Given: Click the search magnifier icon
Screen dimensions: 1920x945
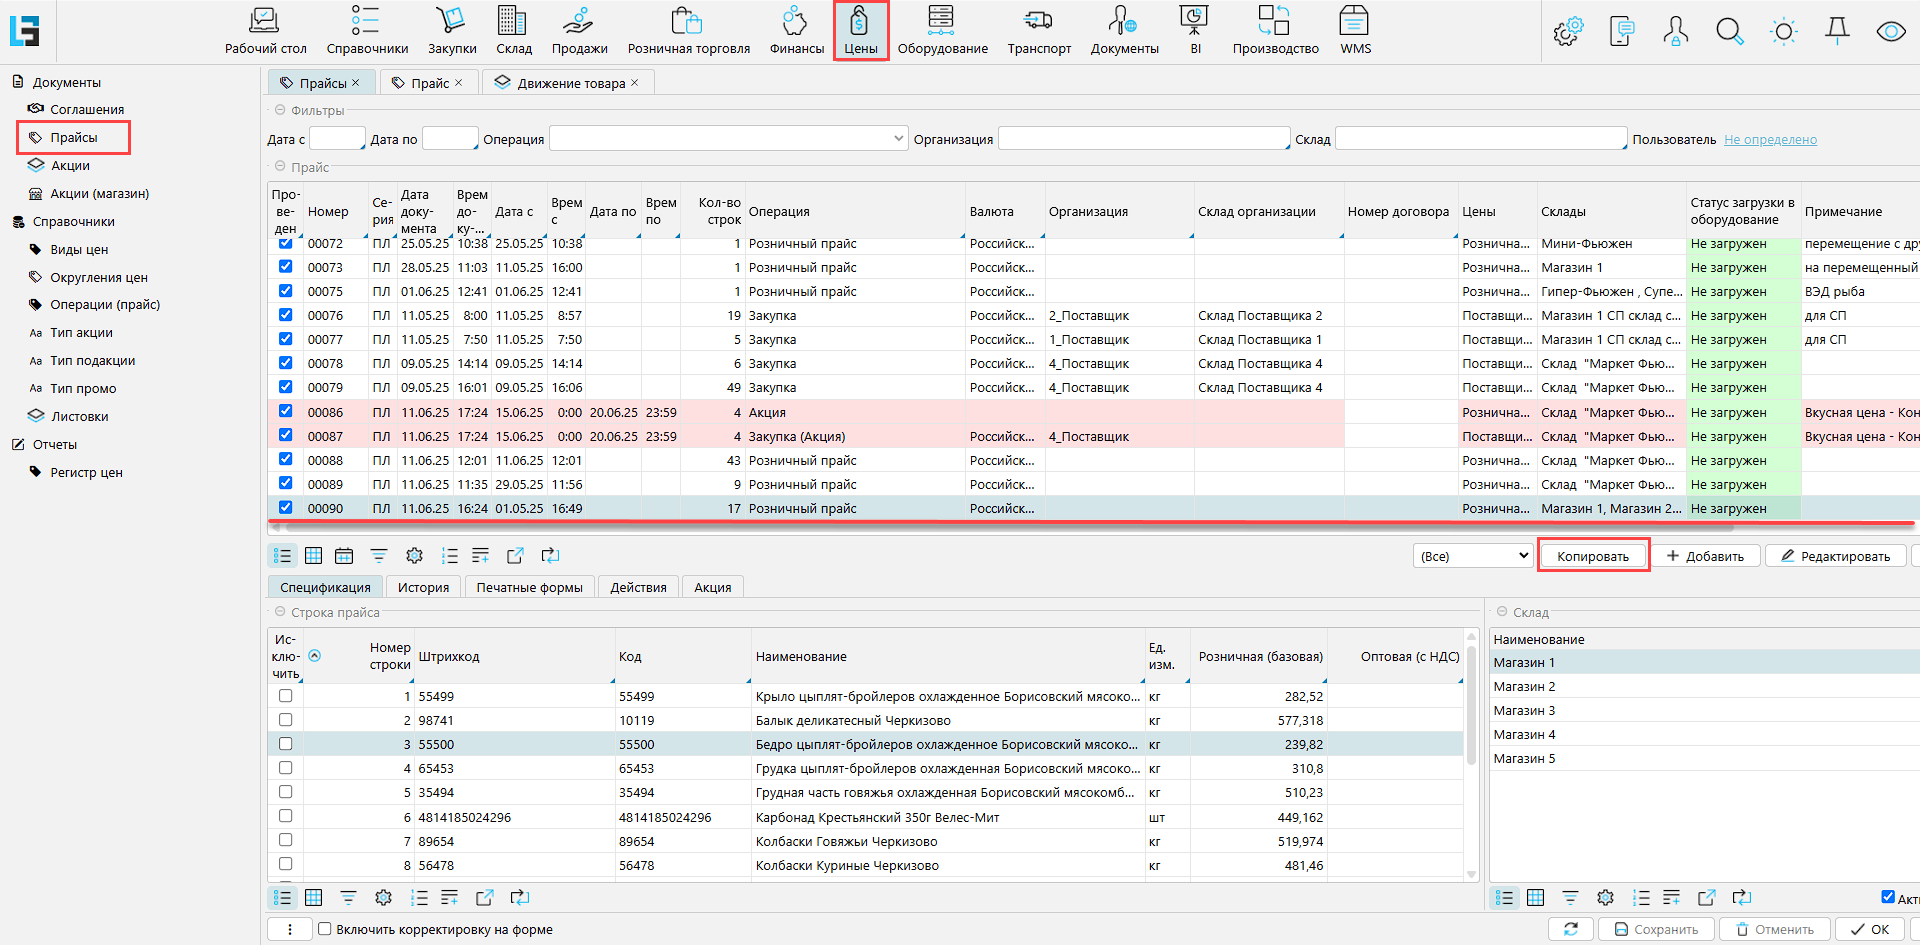Looking at the screenshot, I should (x=1729, y=32).
